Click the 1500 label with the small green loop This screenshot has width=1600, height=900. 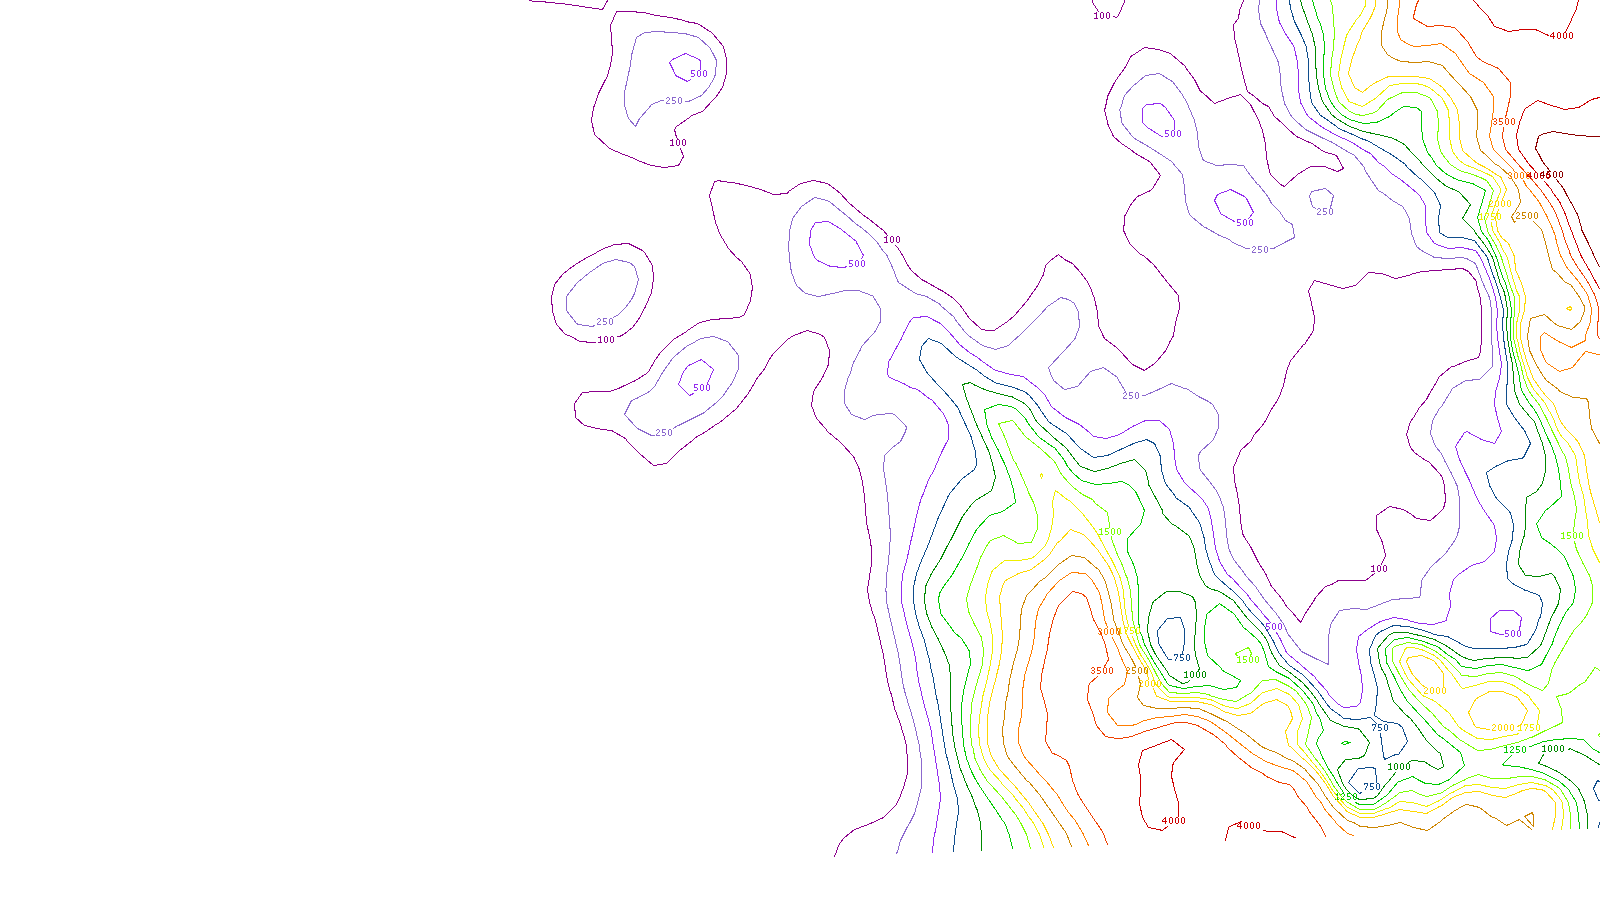click(1247, 660)
